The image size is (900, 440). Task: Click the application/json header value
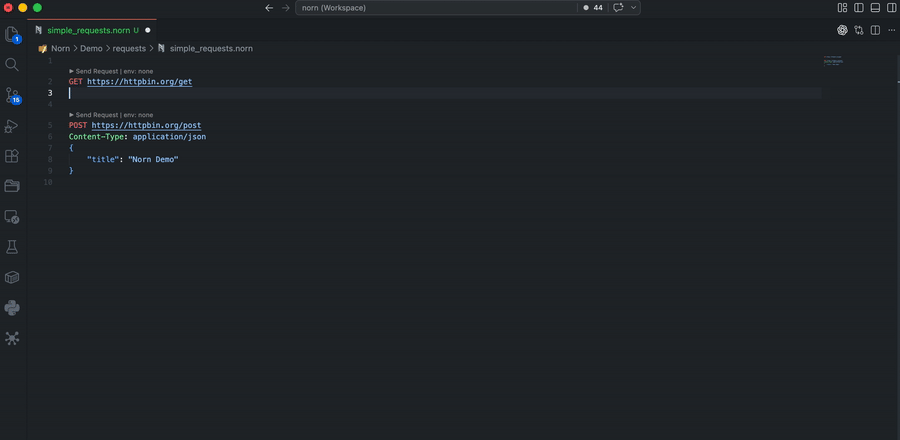click(169, 137)
